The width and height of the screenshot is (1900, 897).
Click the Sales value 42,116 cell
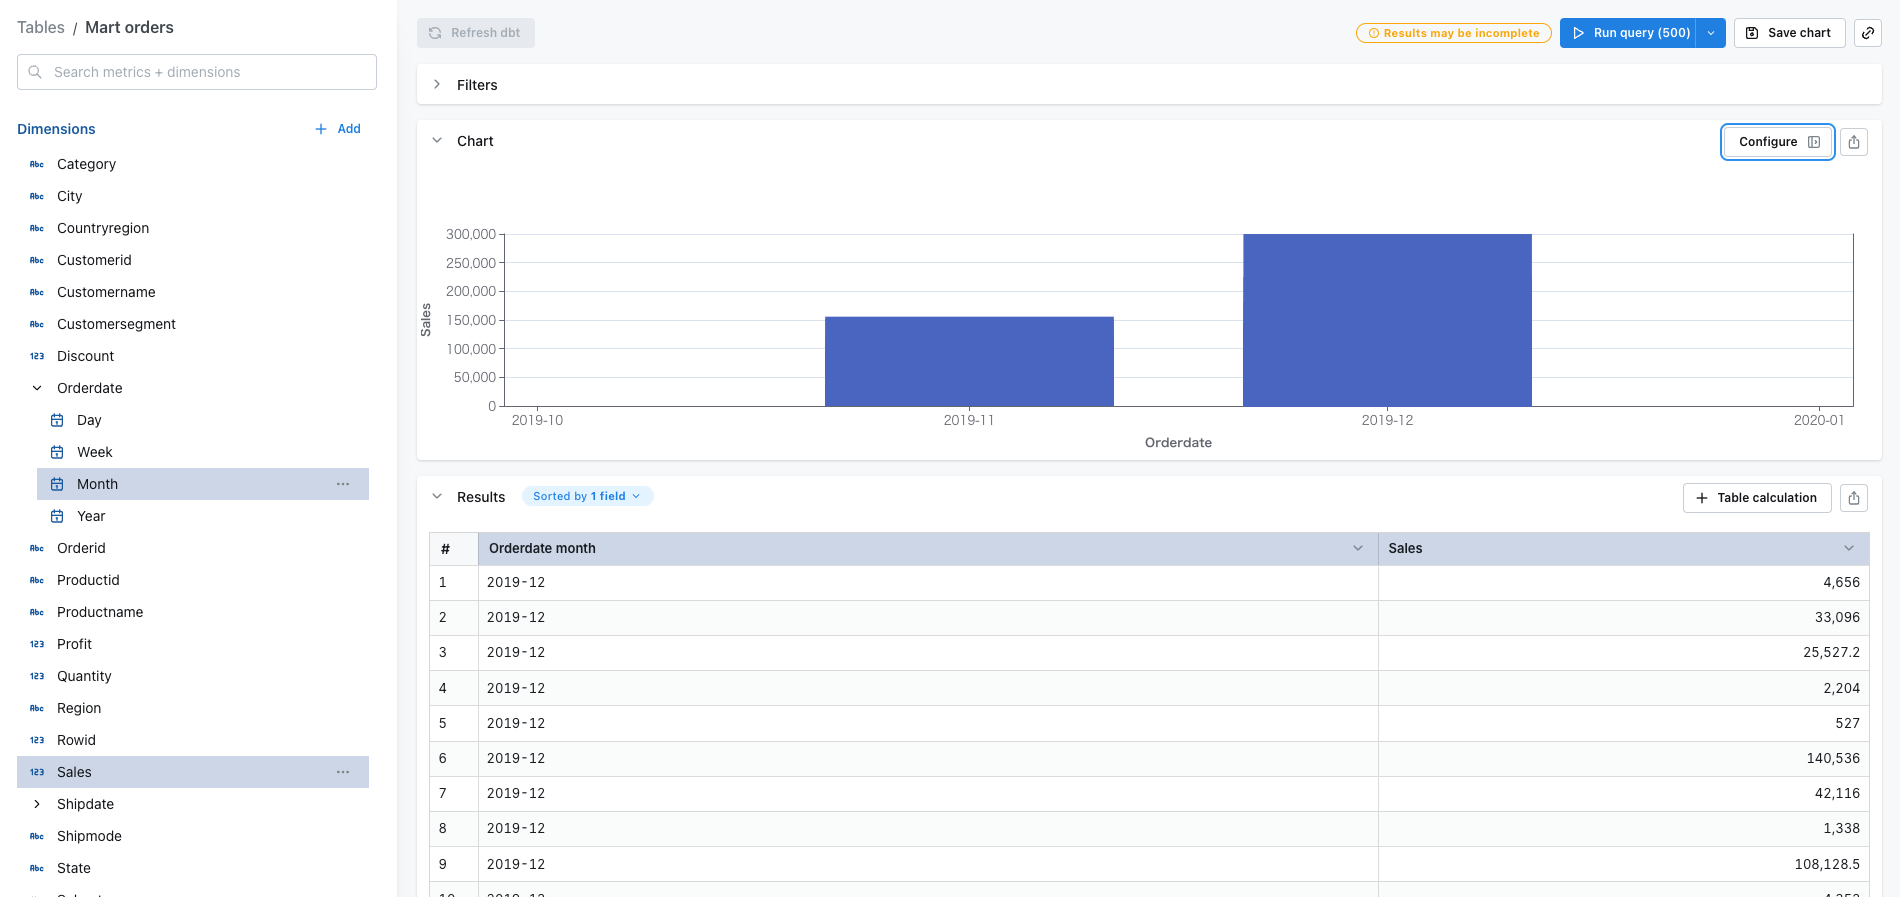click(x=1624, y=793)
